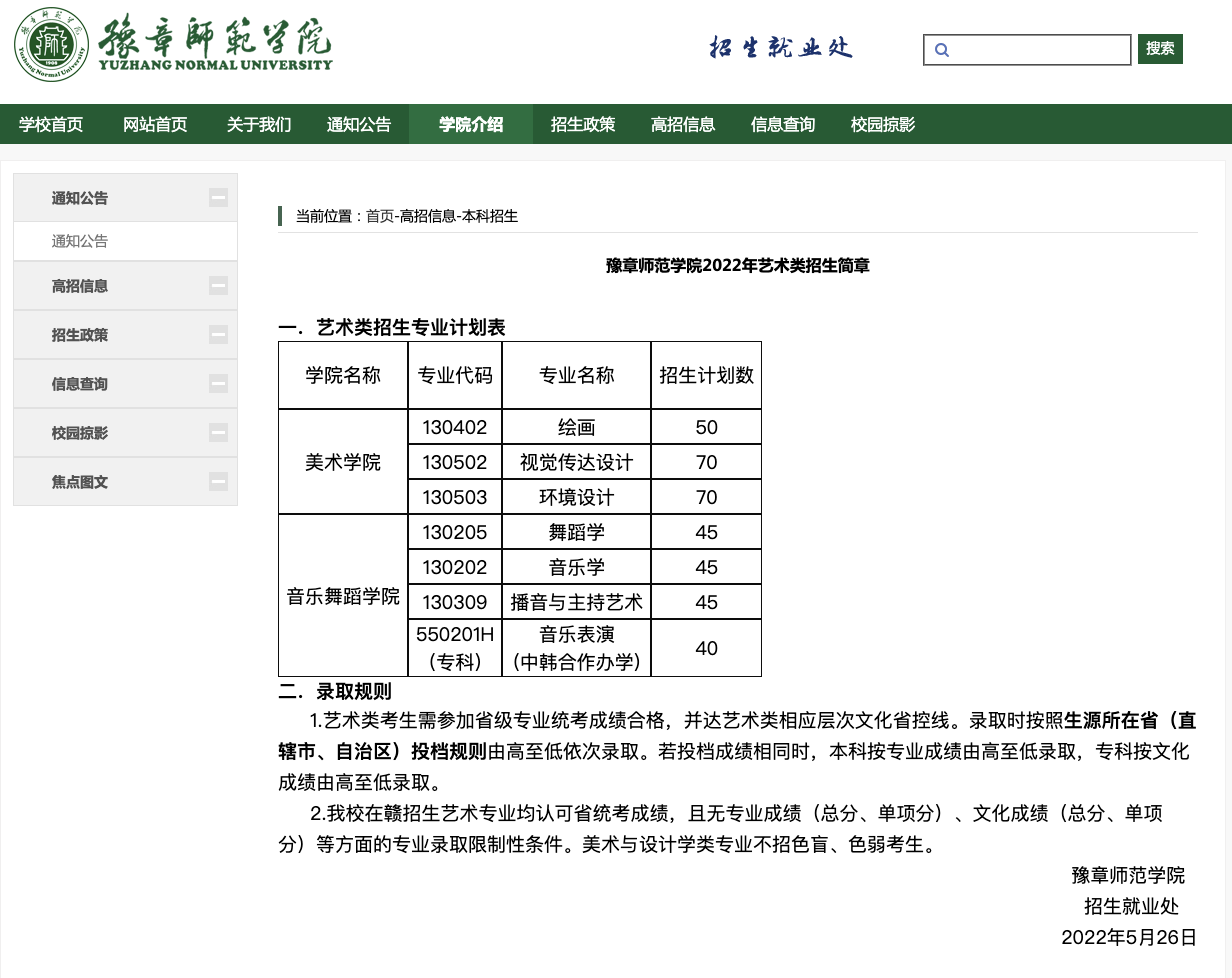Open 高招信息 in the top navigation bar
This screenshot has width=1232, height=978.
click(683, 124)
